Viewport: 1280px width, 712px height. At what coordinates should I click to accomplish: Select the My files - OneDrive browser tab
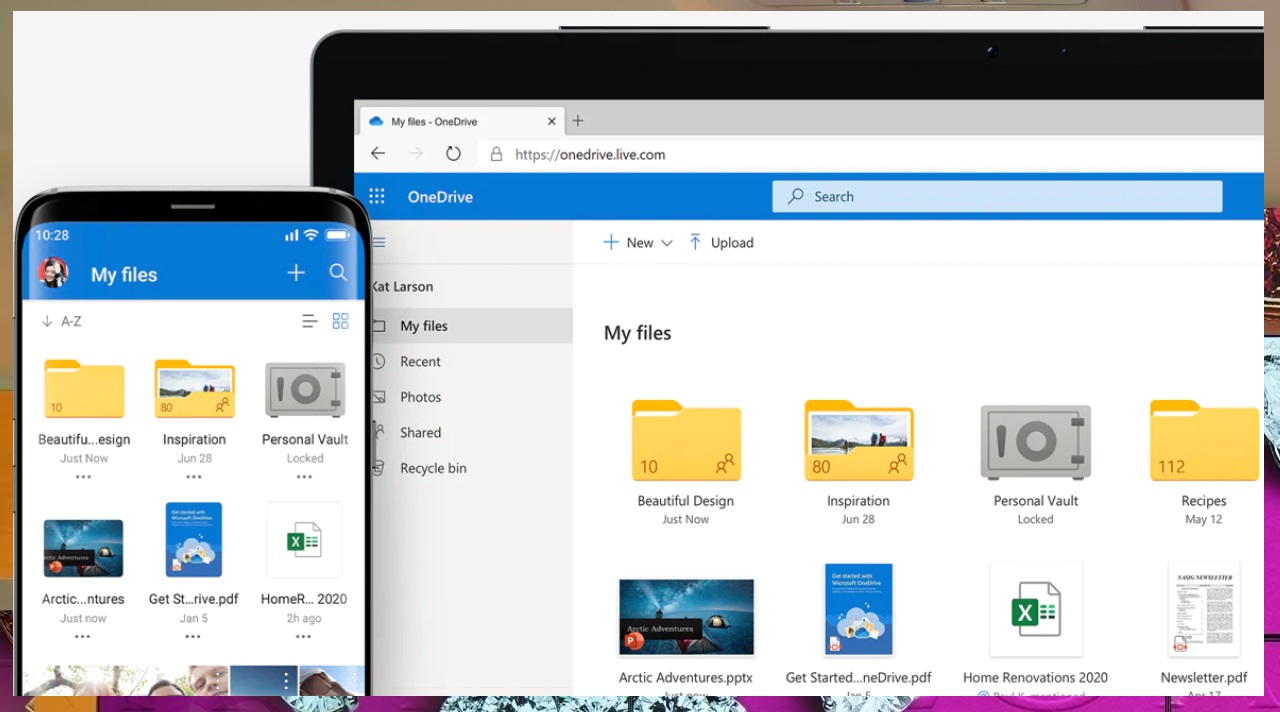[461, 121]
